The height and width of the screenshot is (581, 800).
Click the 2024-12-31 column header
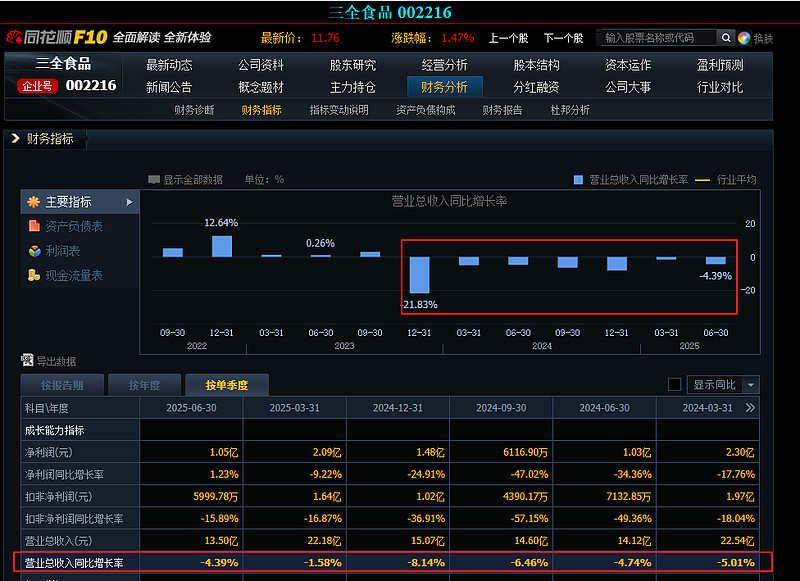(x=398, y=408)
